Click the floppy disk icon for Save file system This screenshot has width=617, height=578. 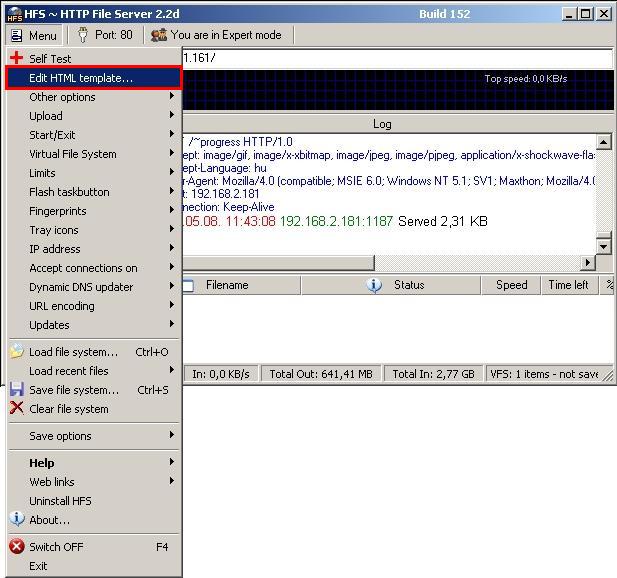pyautogui.click(x=17, y=389)
